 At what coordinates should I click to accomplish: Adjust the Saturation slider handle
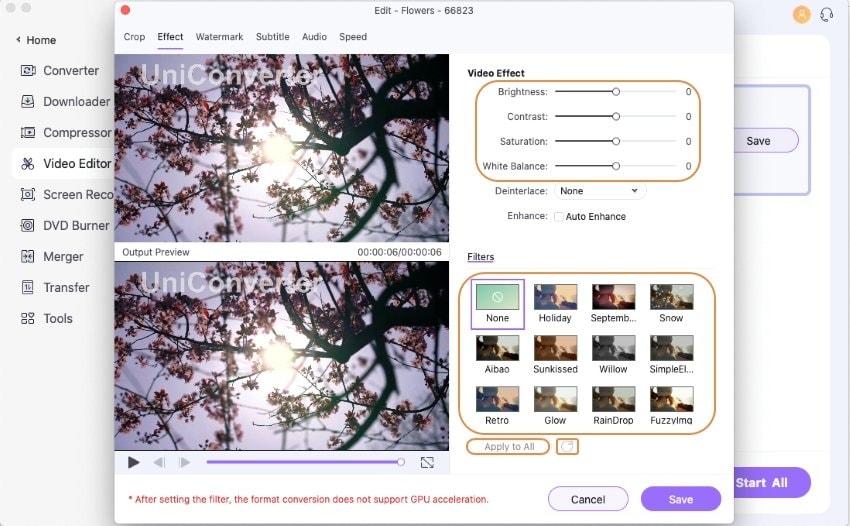coord(616,142)
